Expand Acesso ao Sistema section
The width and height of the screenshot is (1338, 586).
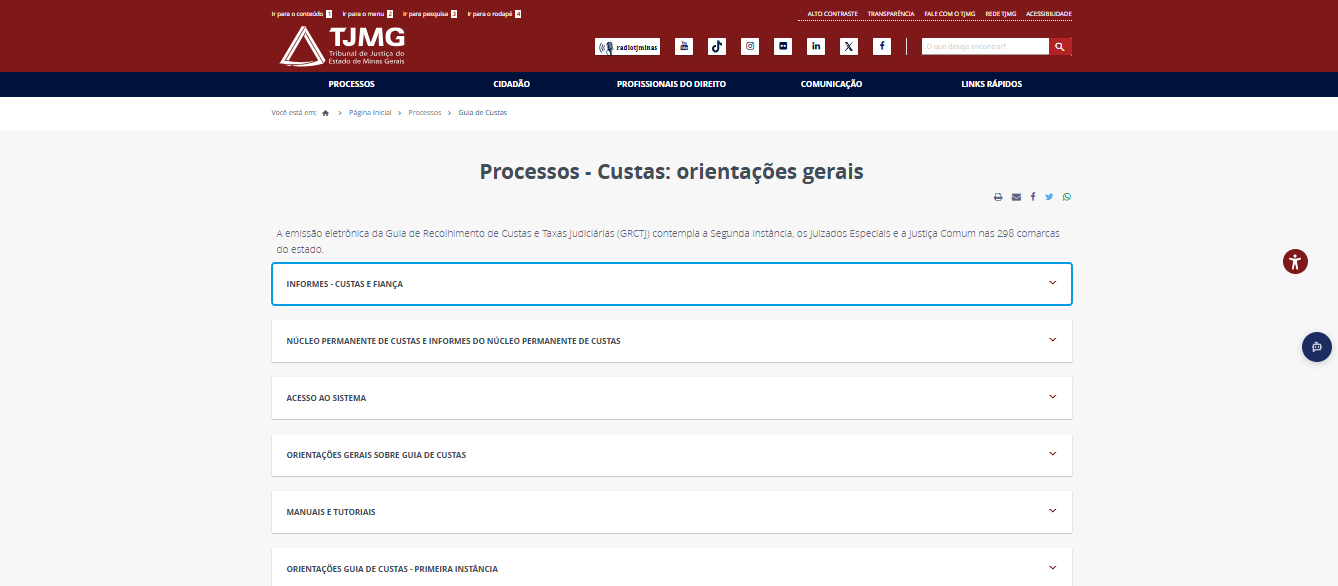pos(672,398)
